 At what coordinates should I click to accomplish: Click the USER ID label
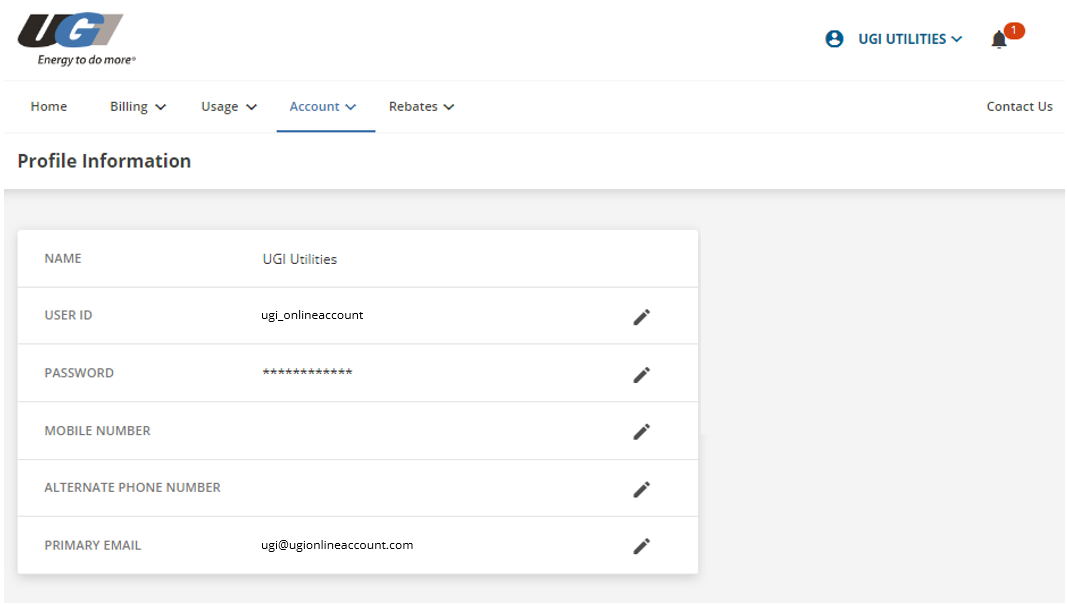click(68, 315)
